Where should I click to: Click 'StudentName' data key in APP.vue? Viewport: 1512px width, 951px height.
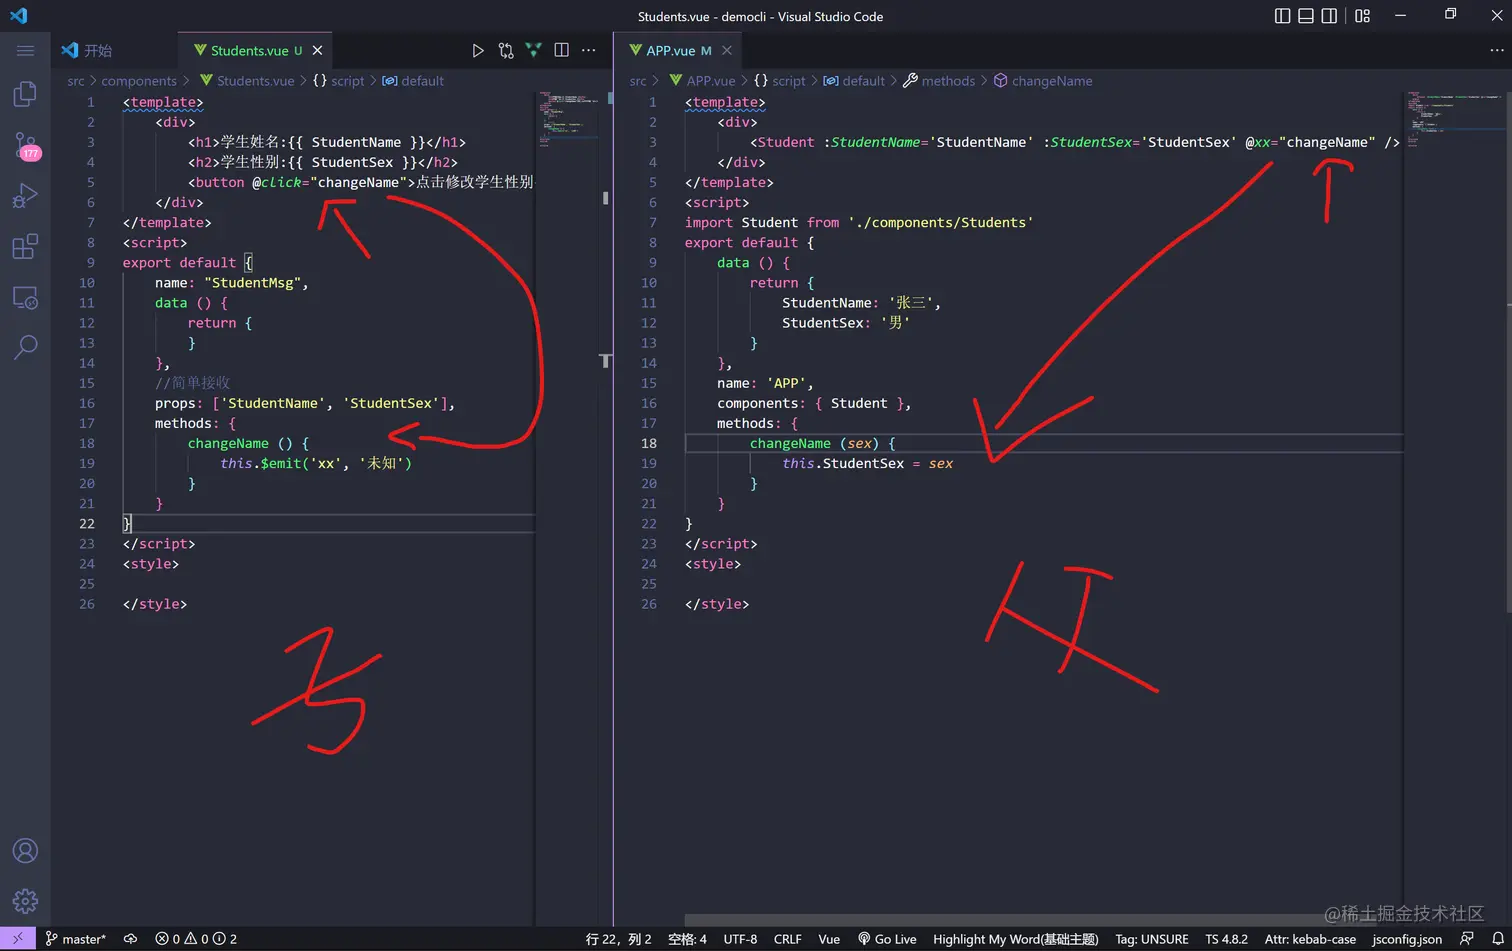(826, 302)
